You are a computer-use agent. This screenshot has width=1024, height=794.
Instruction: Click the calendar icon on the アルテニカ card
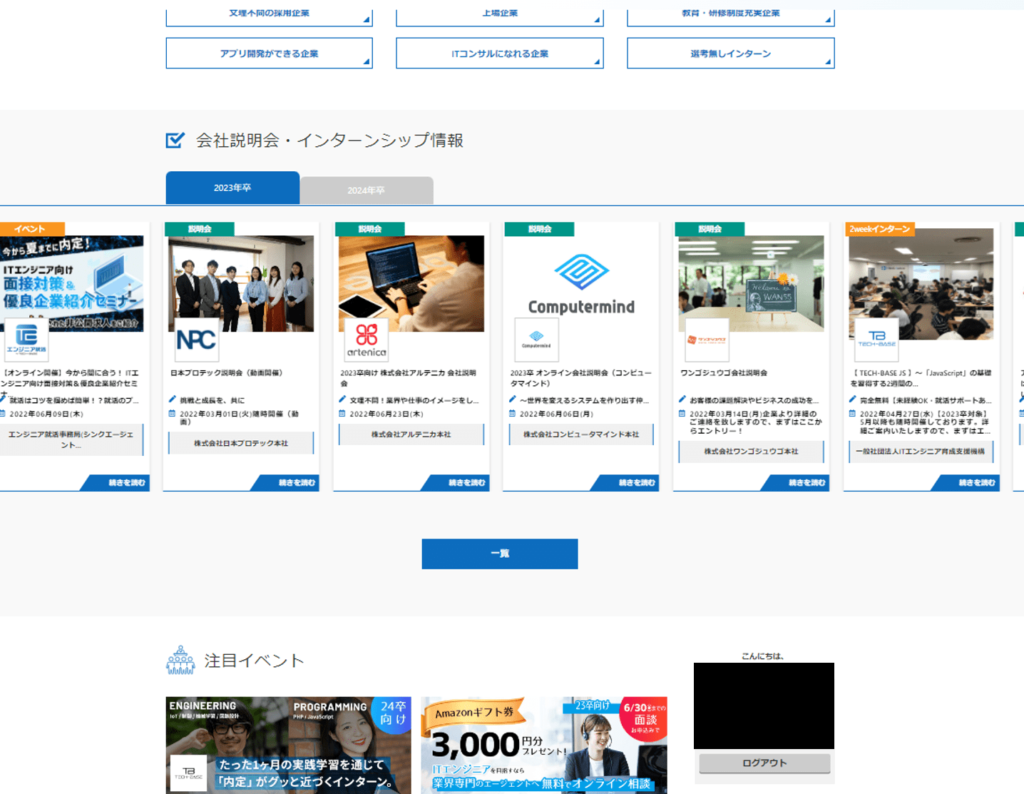[342, 414]
